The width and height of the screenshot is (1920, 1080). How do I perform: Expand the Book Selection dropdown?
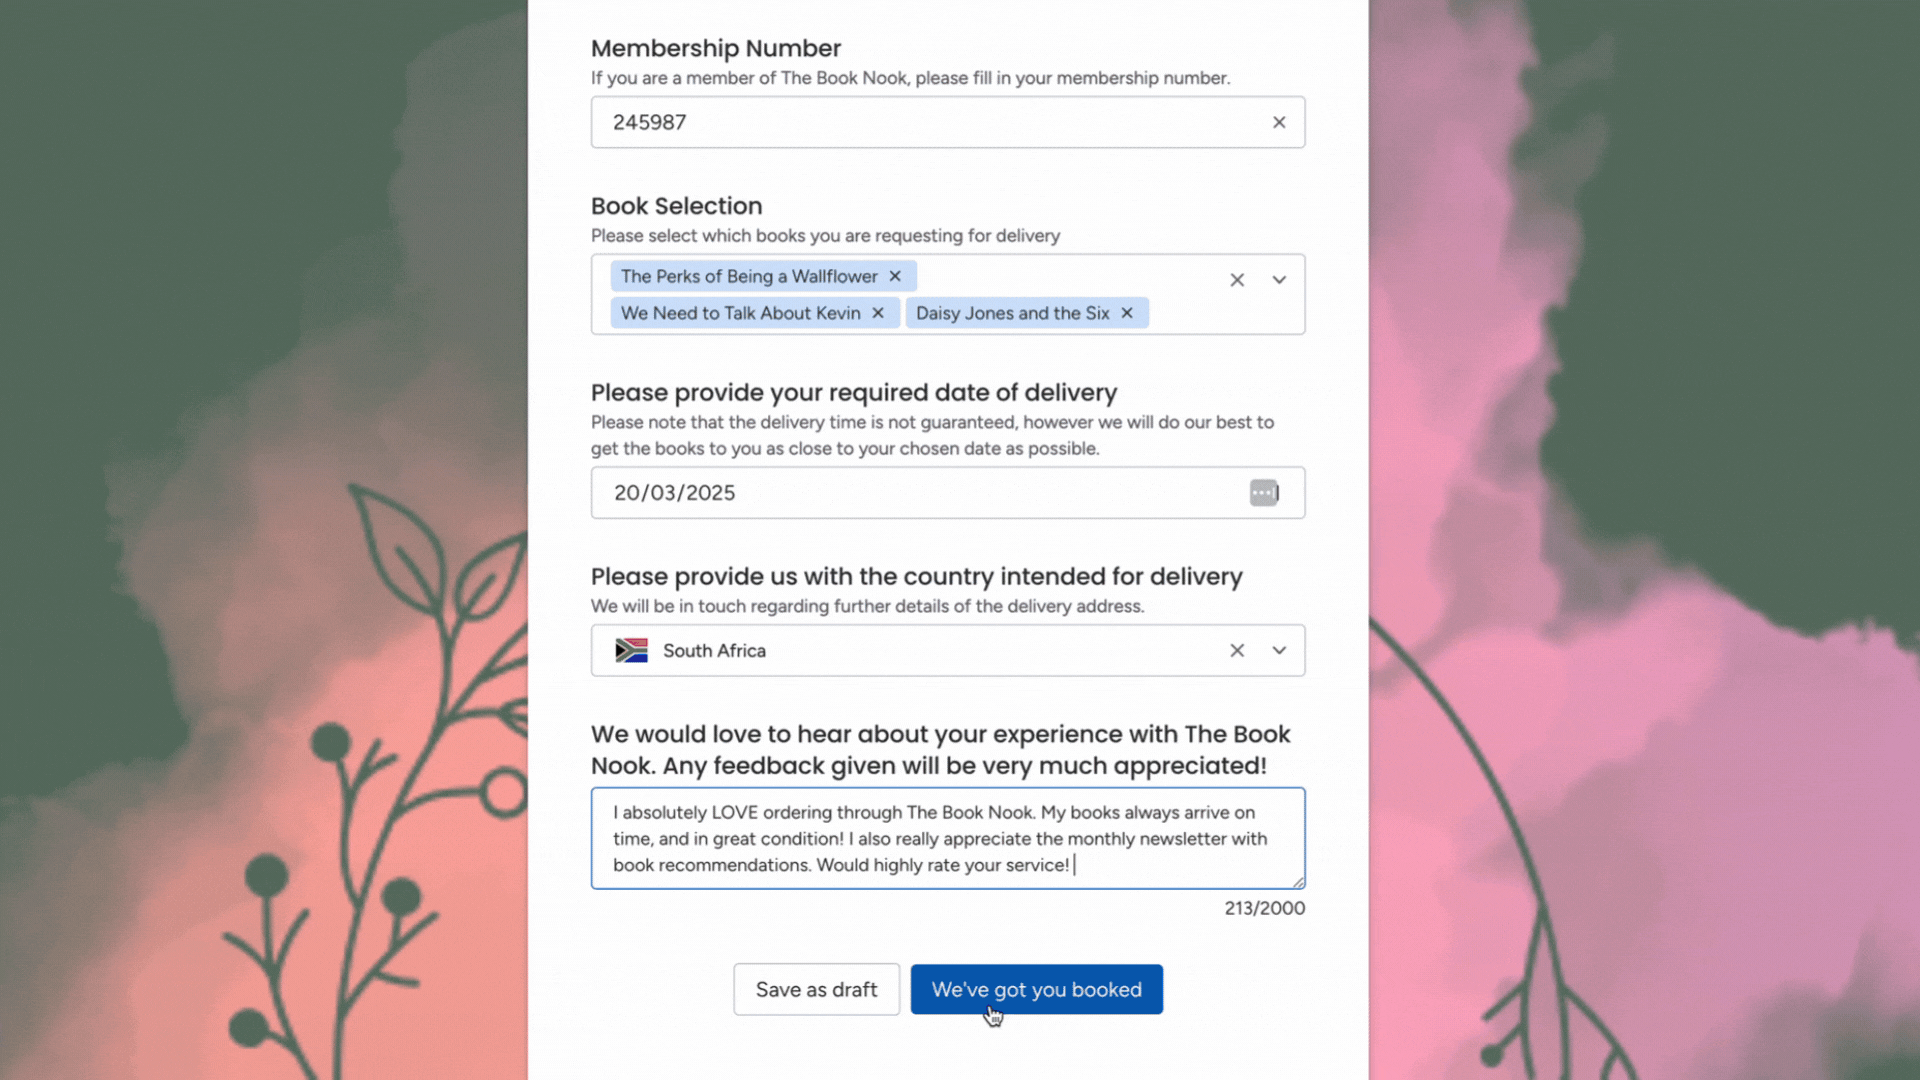pos(1279,280)
